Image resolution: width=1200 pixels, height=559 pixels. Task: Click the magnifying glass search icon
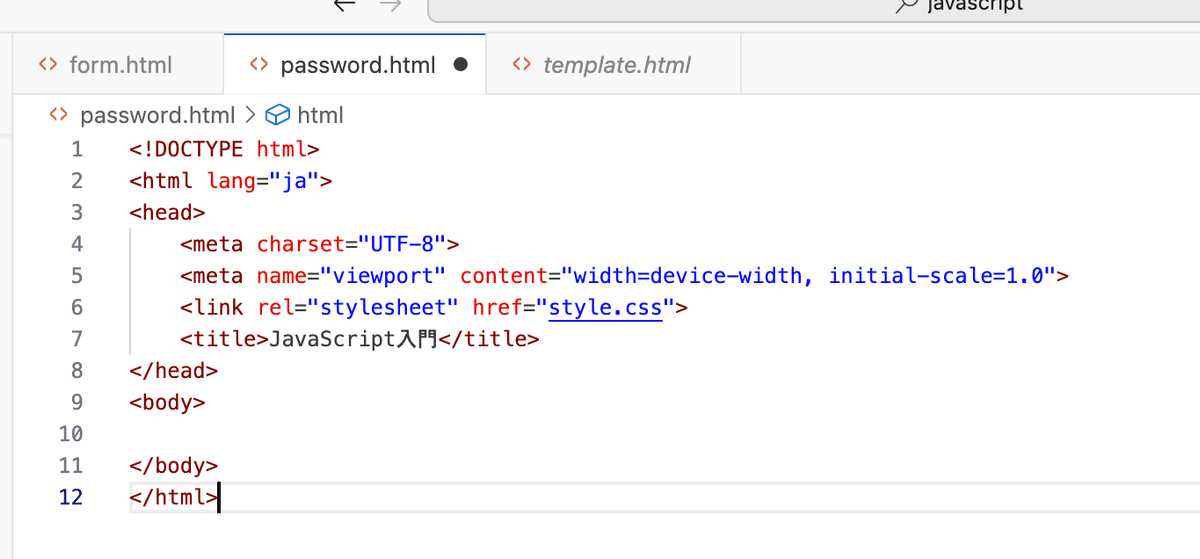[x=906, y=5]
